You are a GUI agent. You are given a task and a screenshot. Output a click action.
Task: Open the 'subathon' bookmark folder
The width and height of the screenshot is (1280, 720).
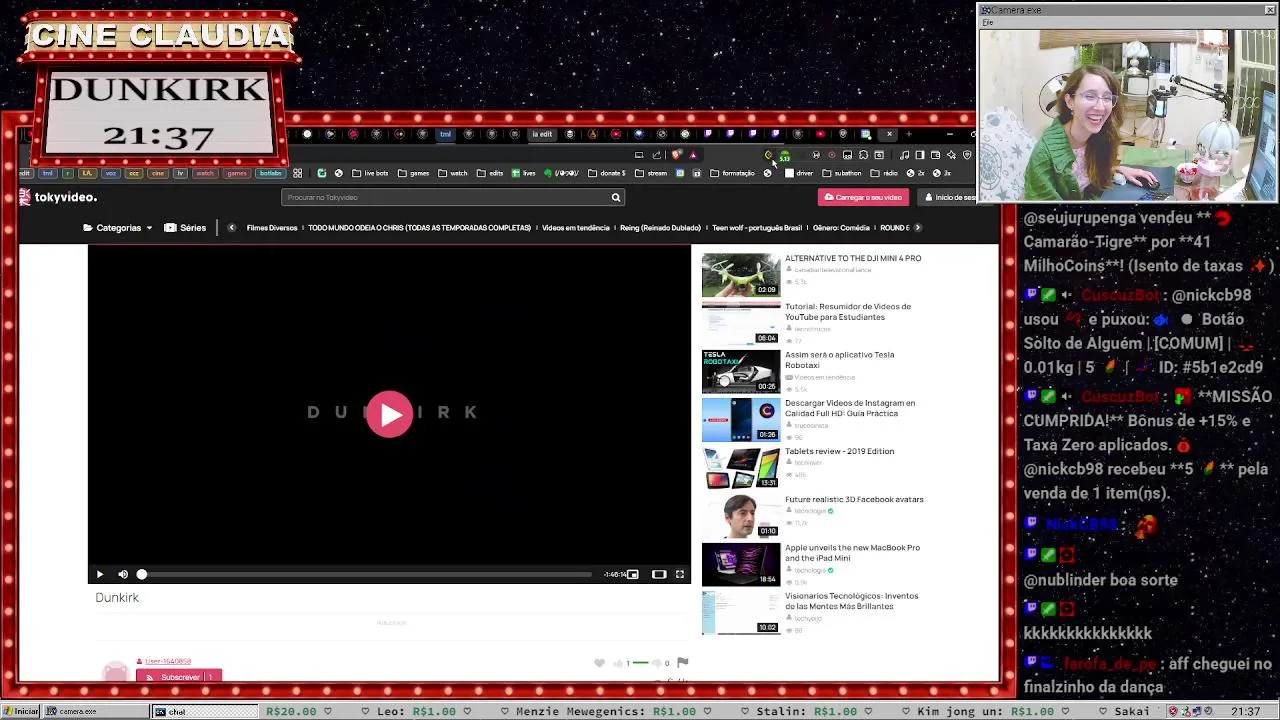point(842,173)
